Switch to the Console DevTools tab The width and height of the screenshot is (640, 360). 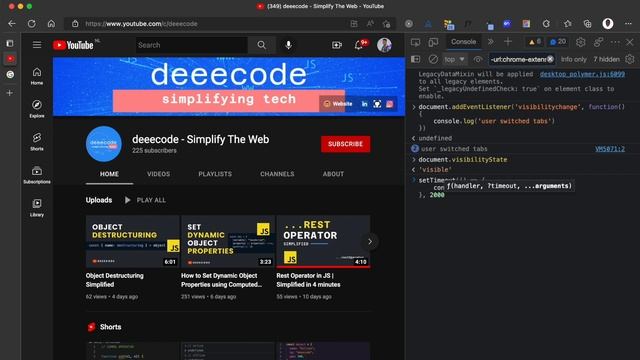click(x=463, y=42)
